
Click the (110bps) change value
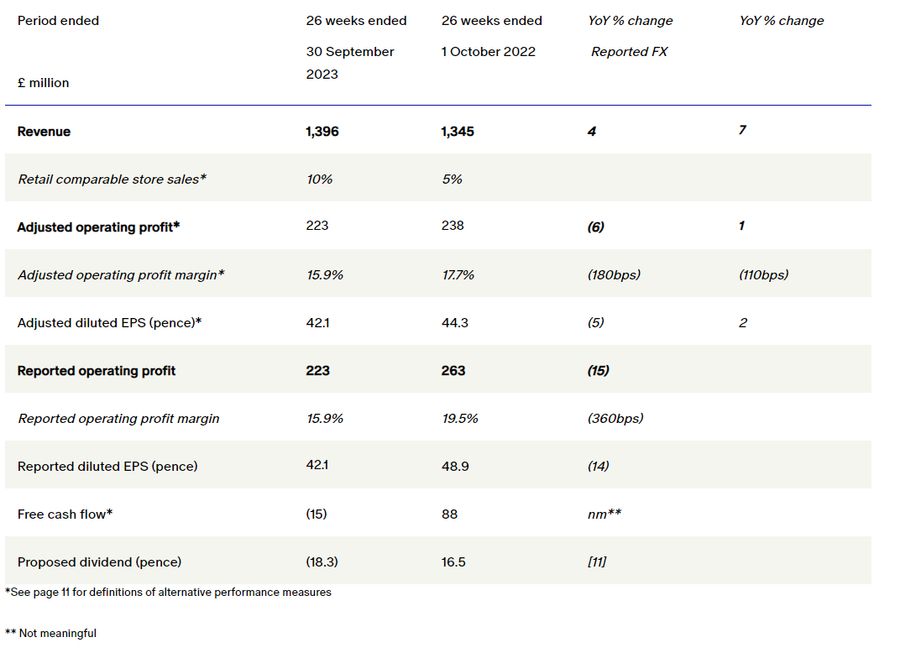tap(763, 274)
